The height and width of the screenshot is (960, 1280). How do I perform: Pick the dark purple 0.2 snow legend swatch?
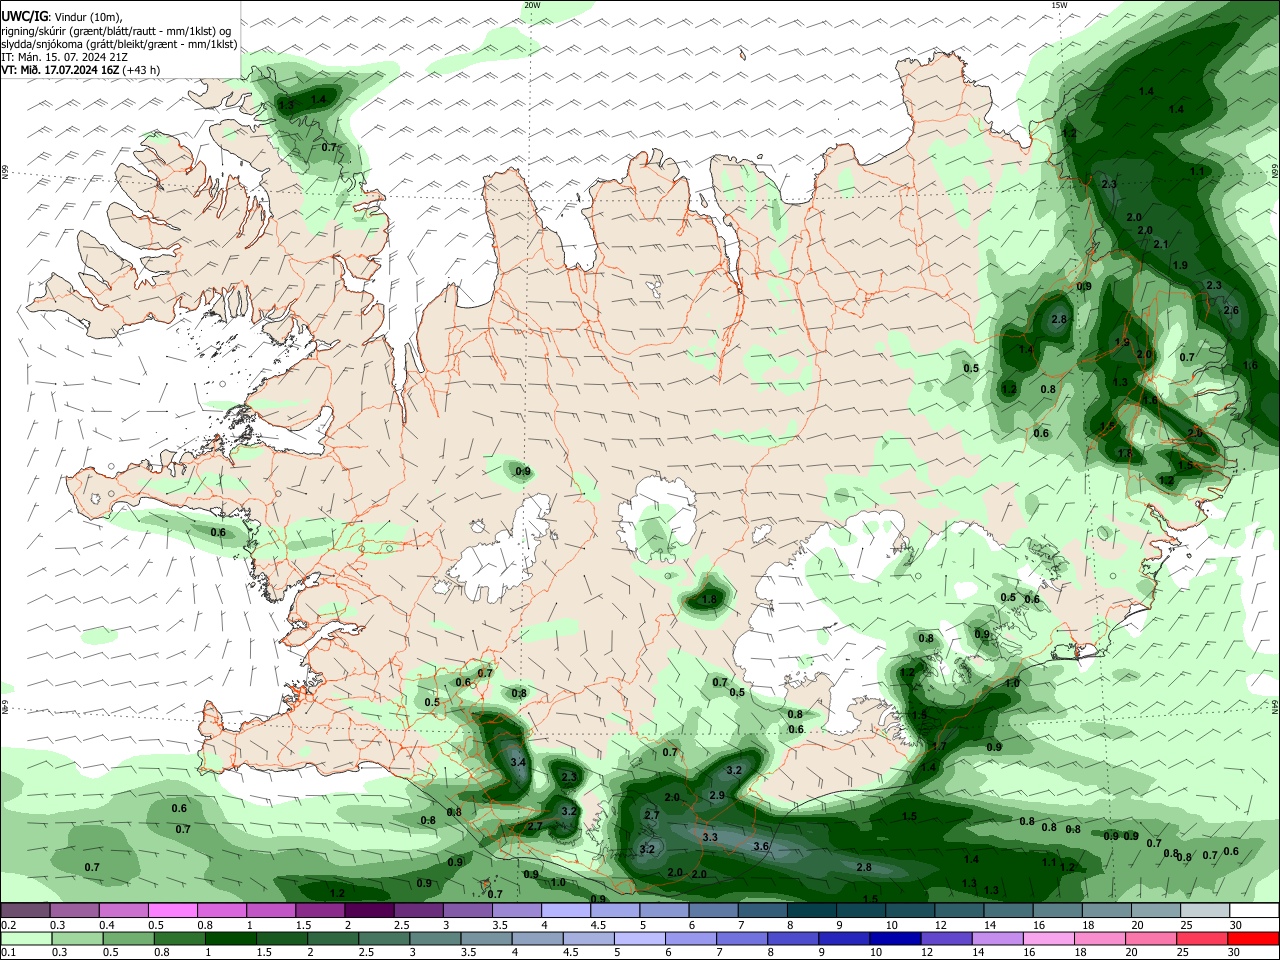tap(25, 910)
